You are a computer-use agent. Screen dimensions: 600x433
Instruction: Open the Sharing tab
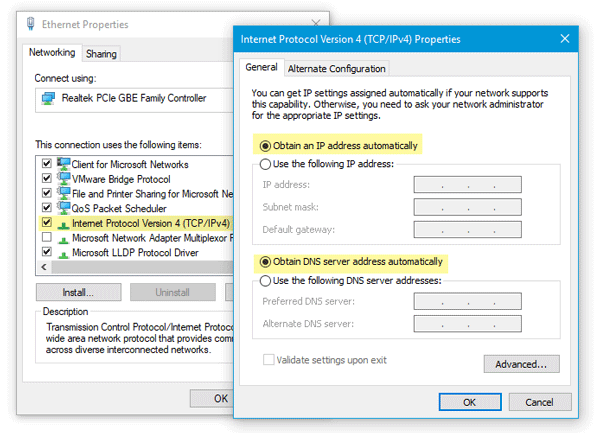tap(100, 54)
